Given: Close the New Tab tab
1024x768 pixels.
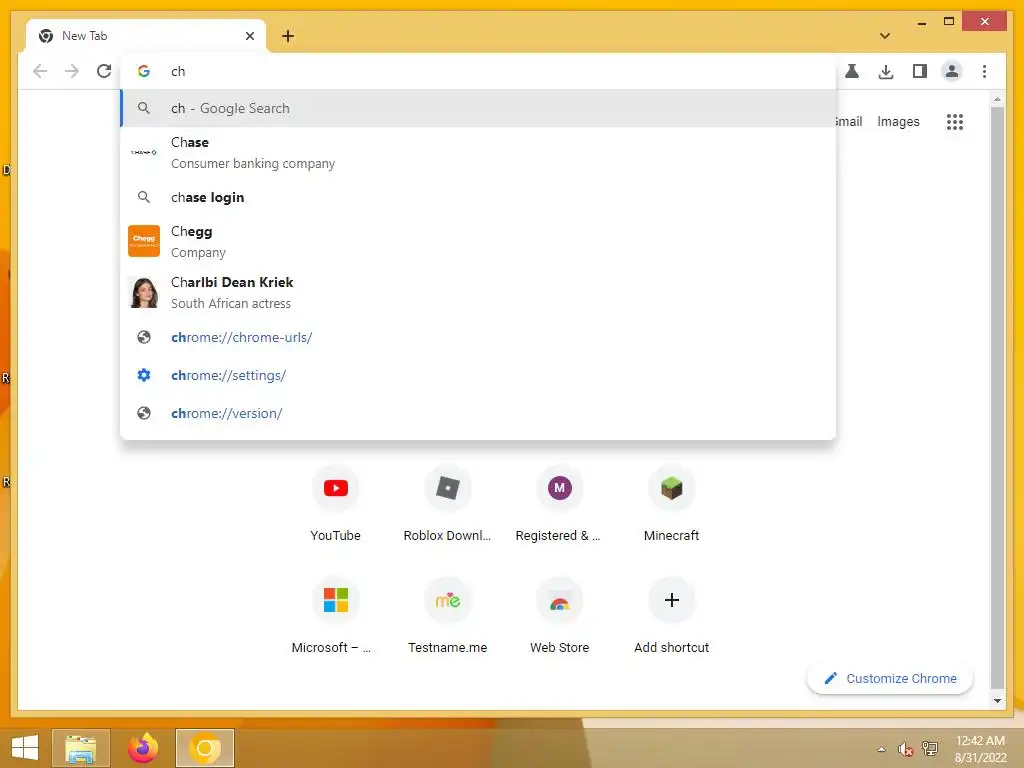Looking at the screenshot, I should (x=249, y=36).
